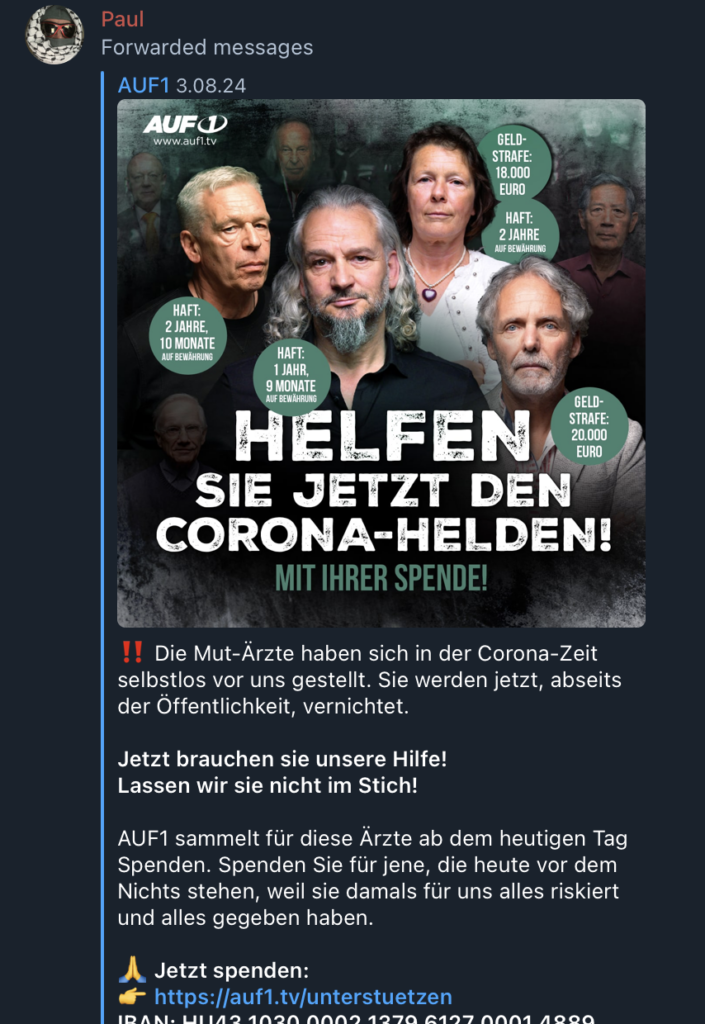705x1024 pixels.
Task: Click the Haft 2 Jahre 10 Monate badge
Action: coord(187,335)
